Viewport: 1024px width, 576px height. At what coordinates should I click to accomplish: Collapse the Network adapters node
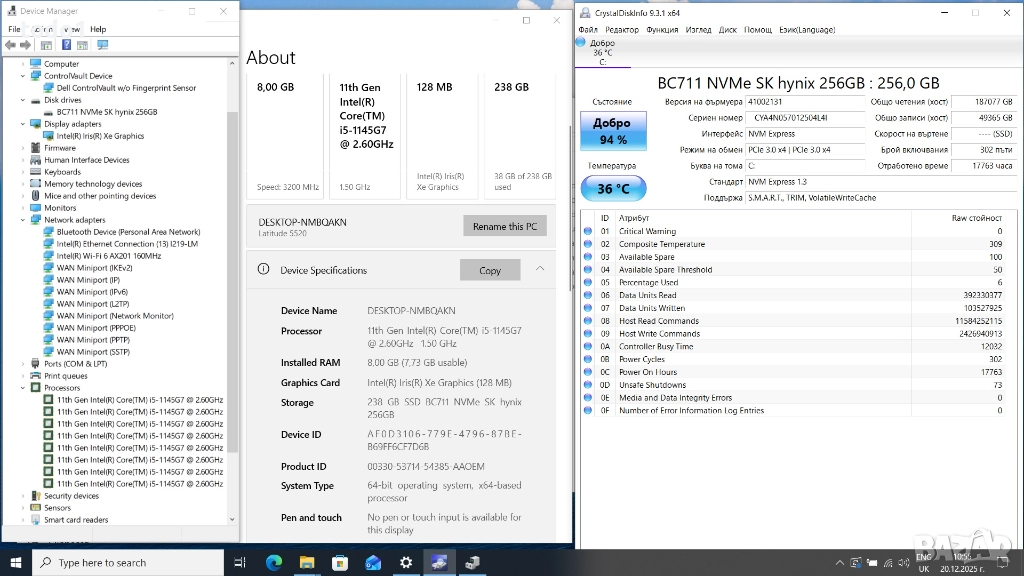(x=23, y=220)
